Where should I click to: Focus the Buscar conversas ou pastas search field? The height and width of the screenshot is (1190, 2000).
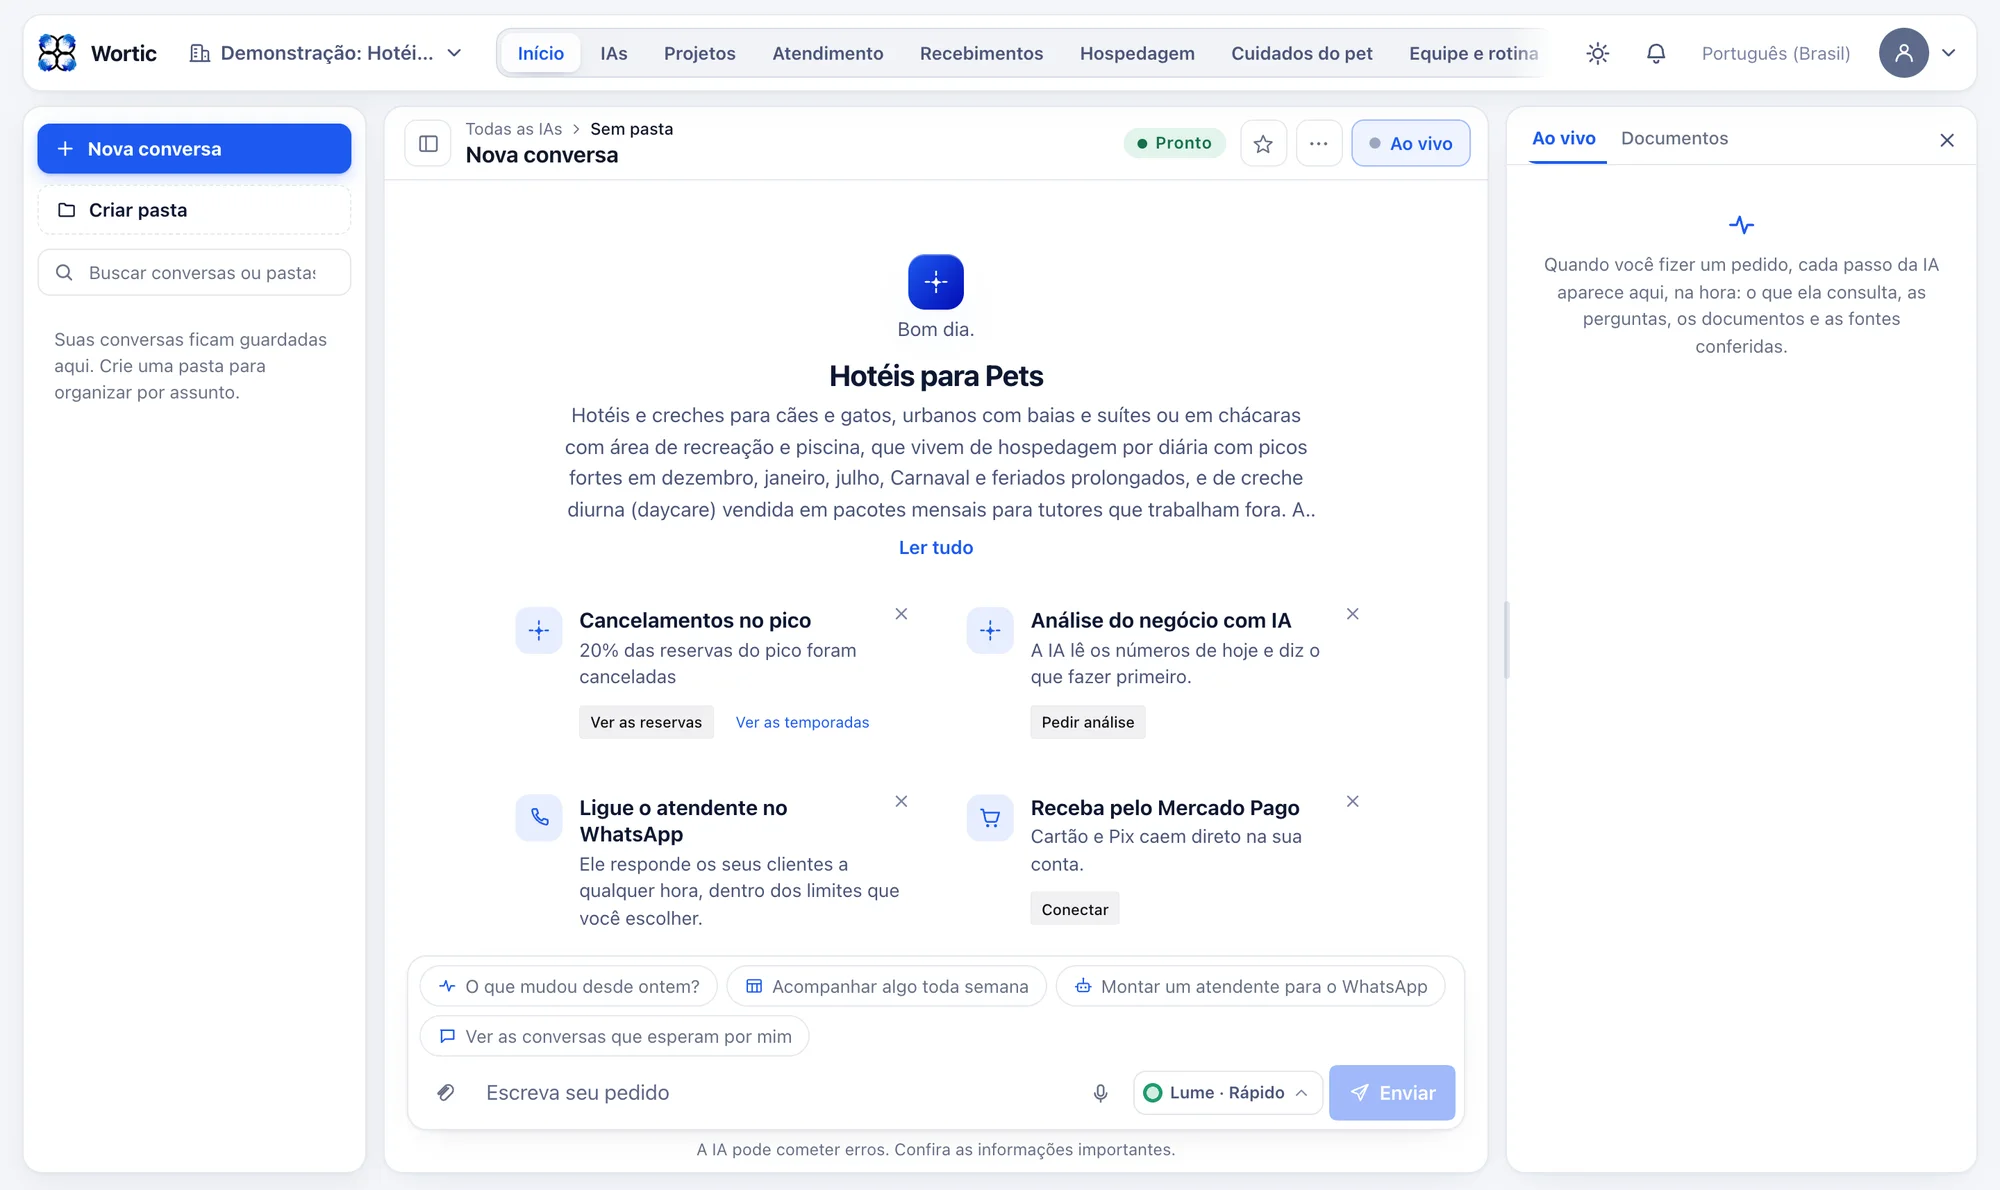[194, 272]
